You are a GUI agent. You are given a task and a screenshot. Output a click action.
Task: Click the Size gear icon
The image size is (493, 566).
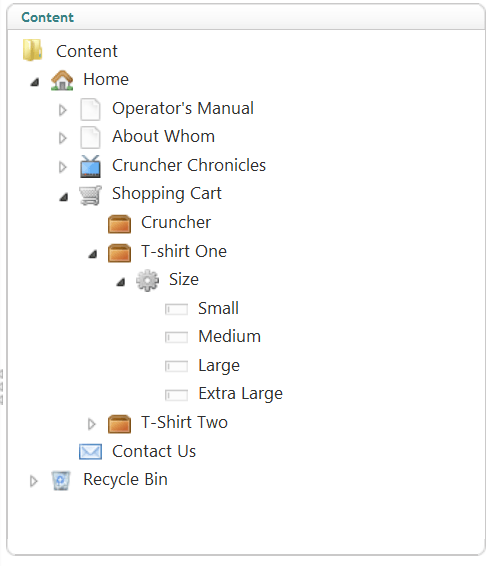pos(147,280)
